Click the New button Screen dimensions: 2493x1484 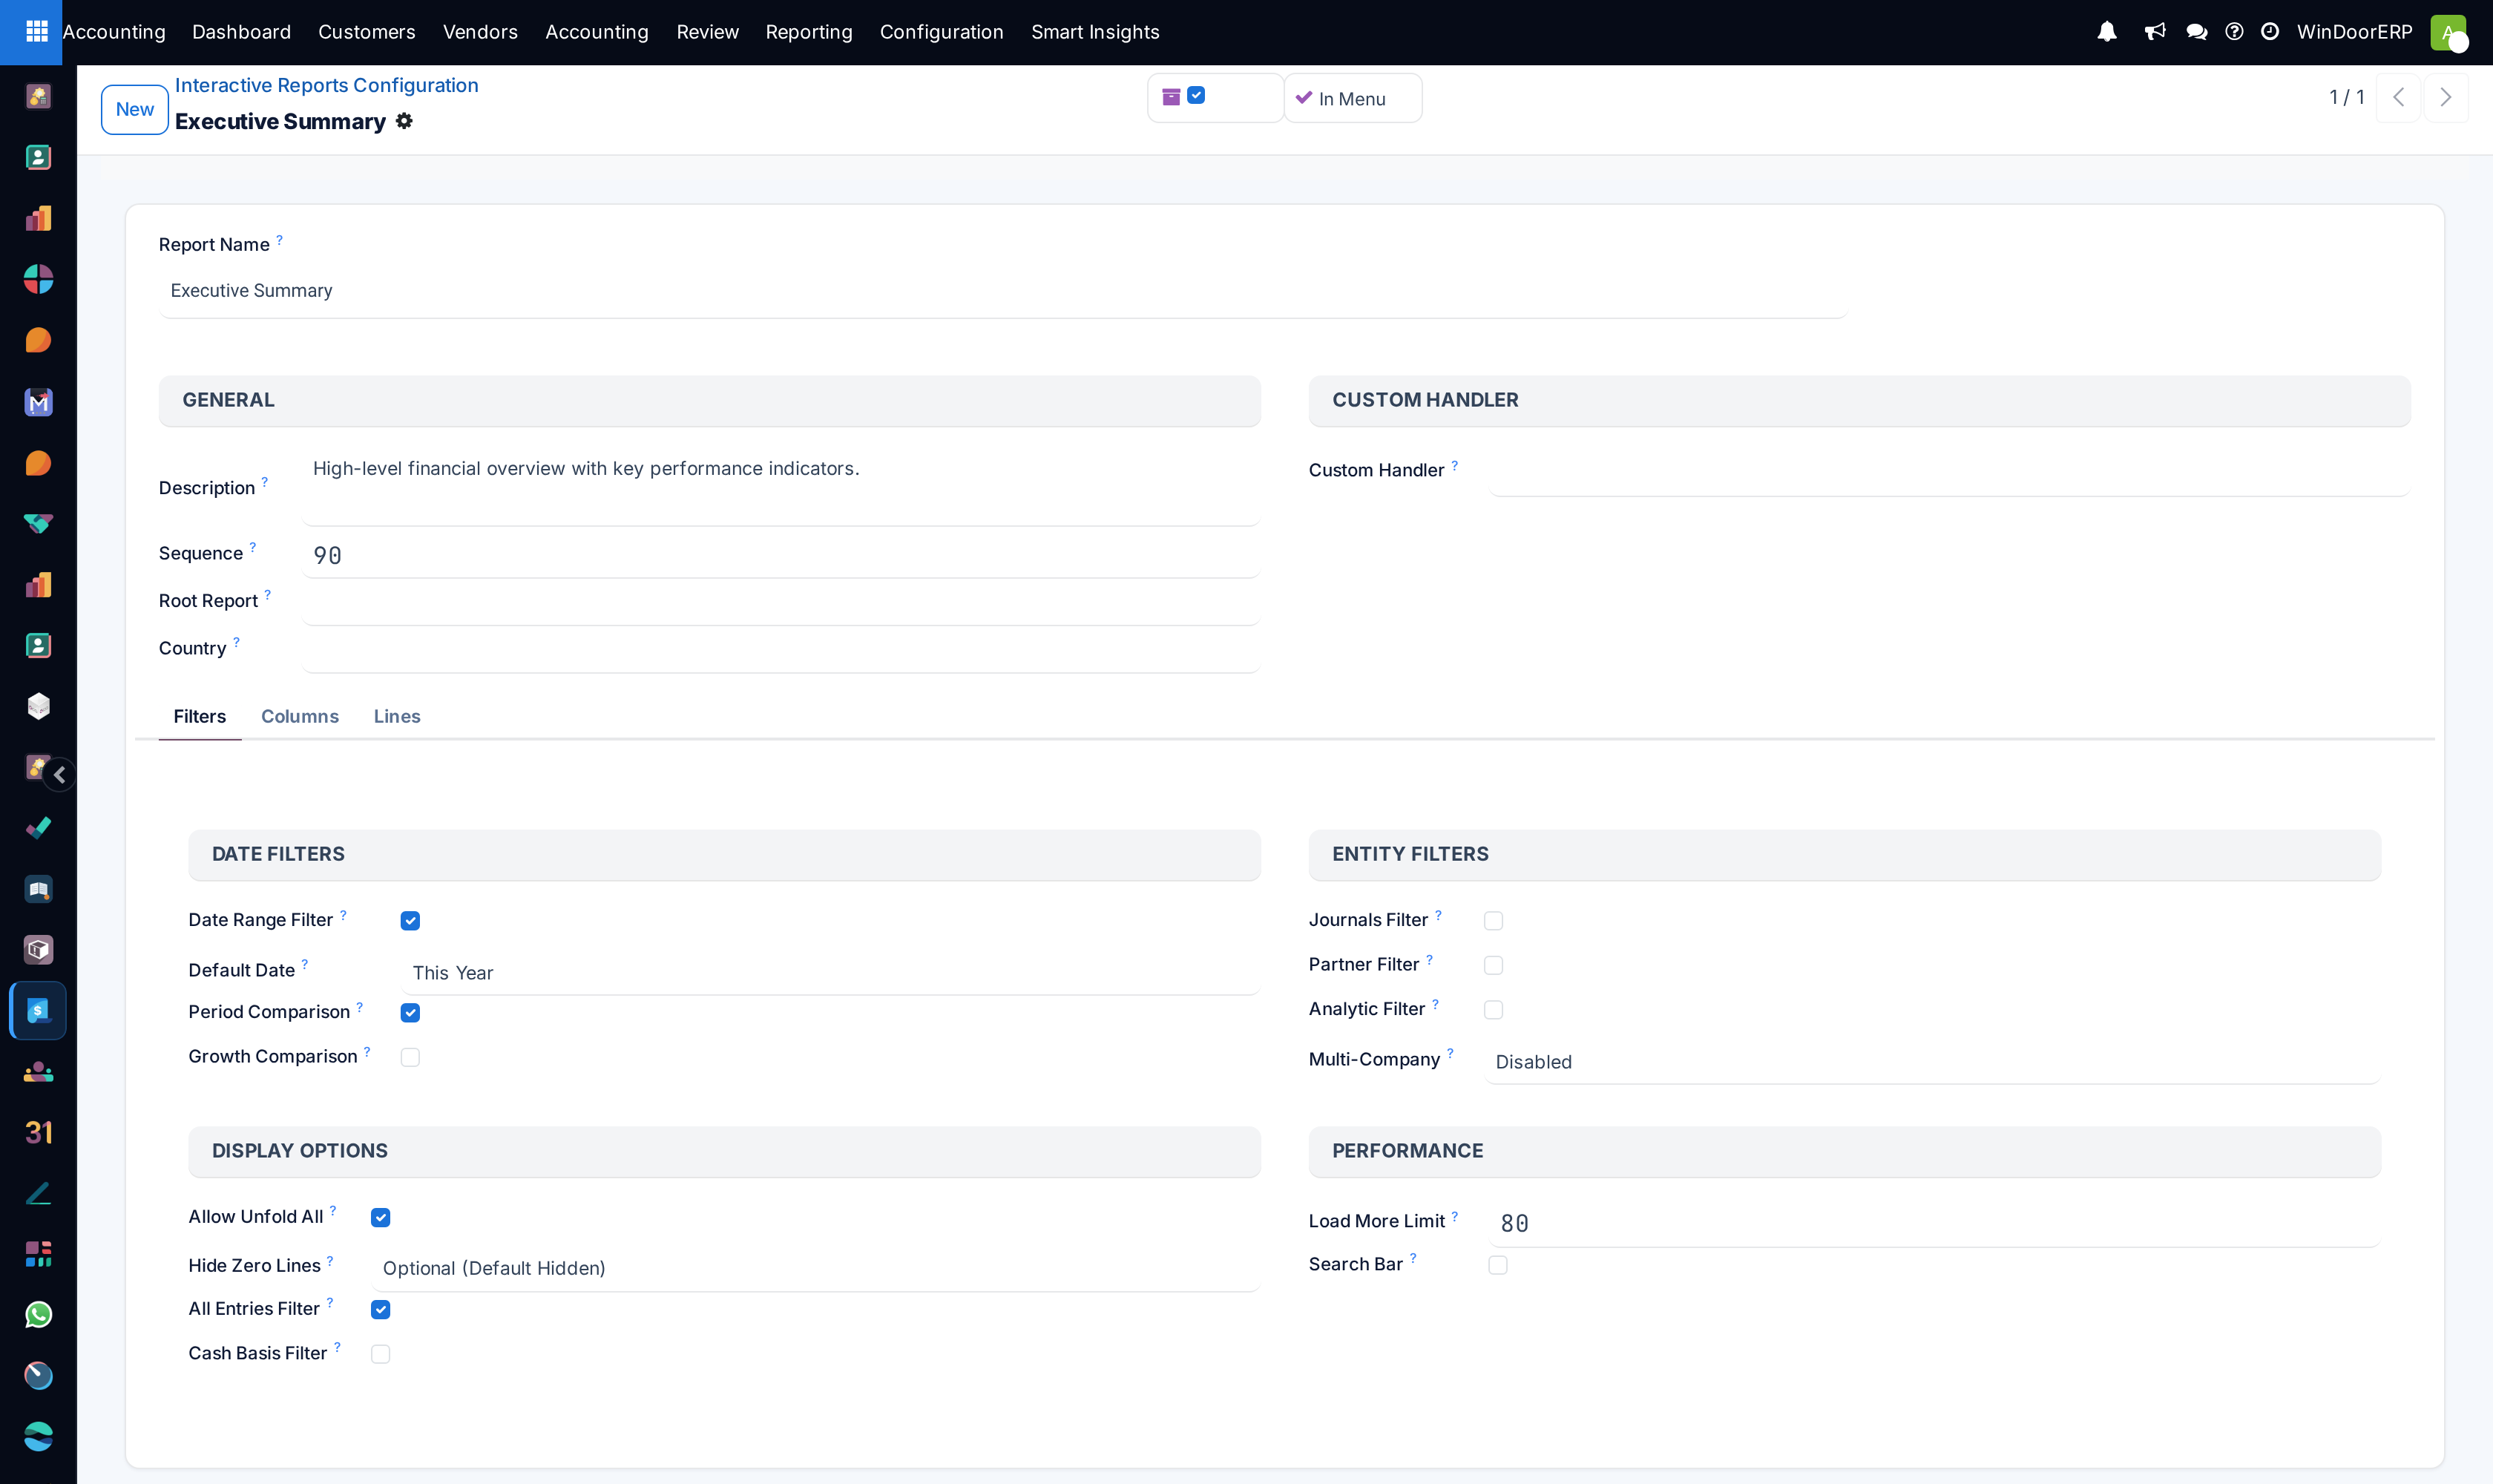[x=135, y=110]
